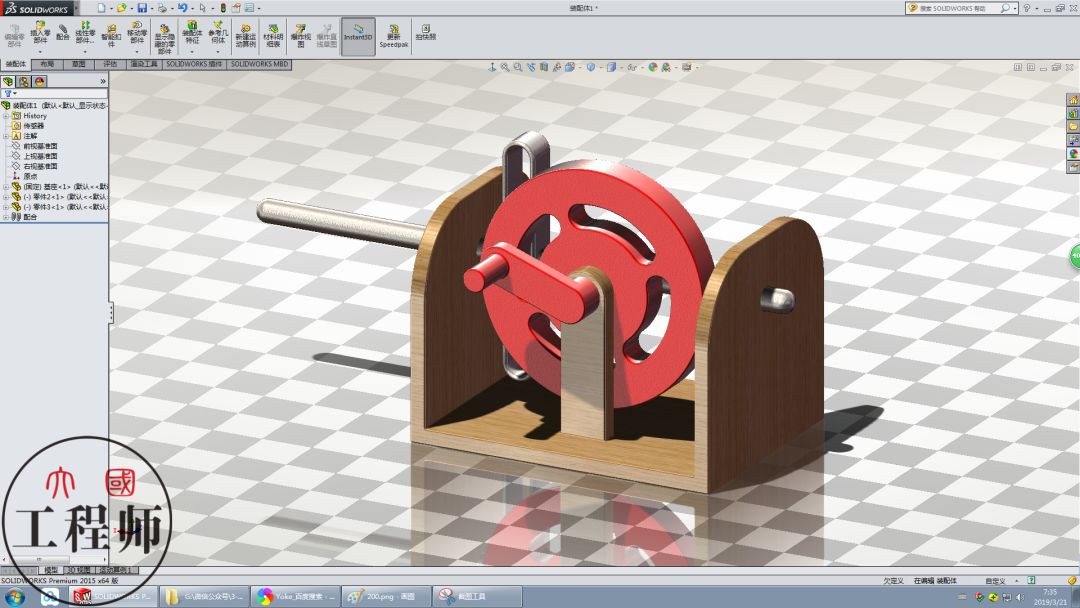Click 更新 Speedpak tool
Viewport: 1080px width, 608px height.
click(x=394, y=36)
